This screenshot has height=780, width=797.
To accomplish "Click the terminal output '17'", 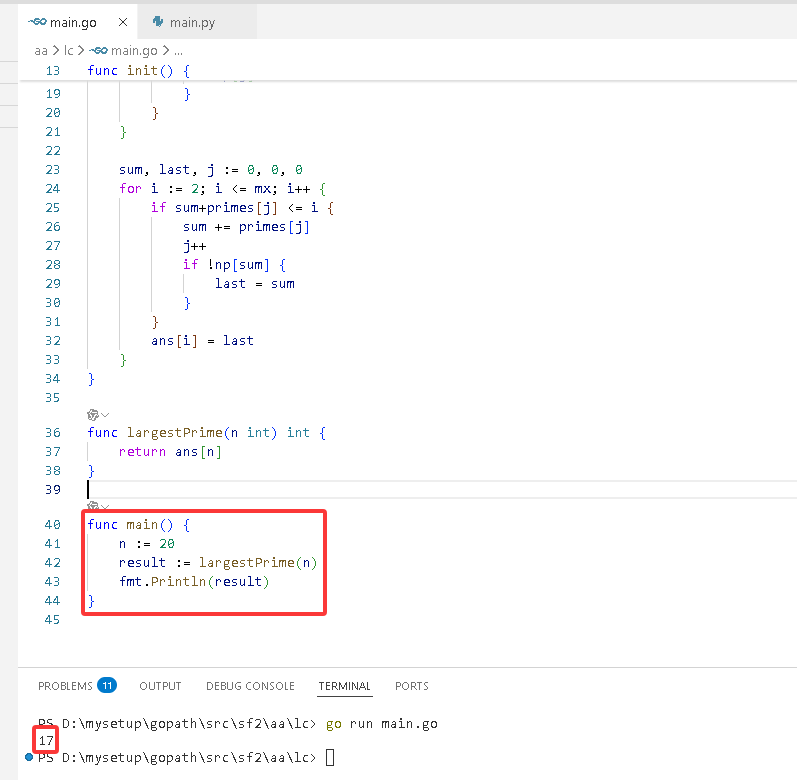I will pyautogui.click(x=46, y=741).
